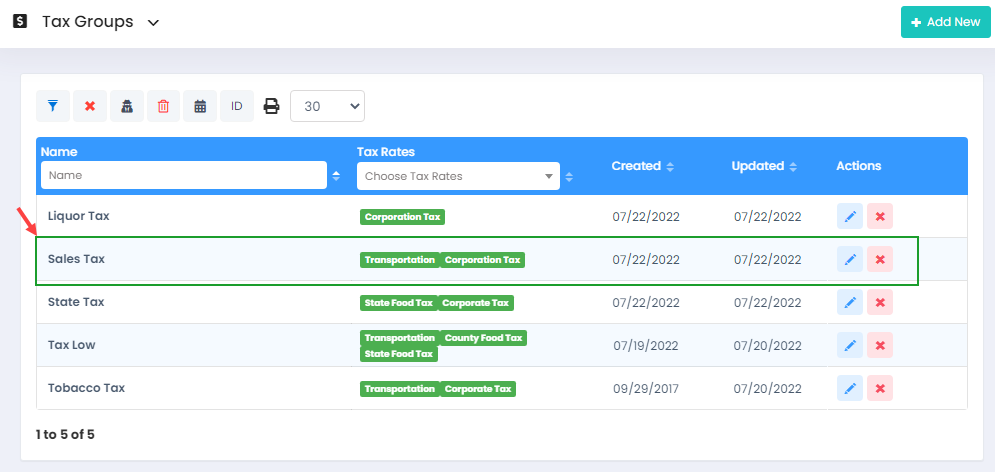Edit the Liquor Tax group
Screen dimensions: 995x472
(x=850, y=217)
